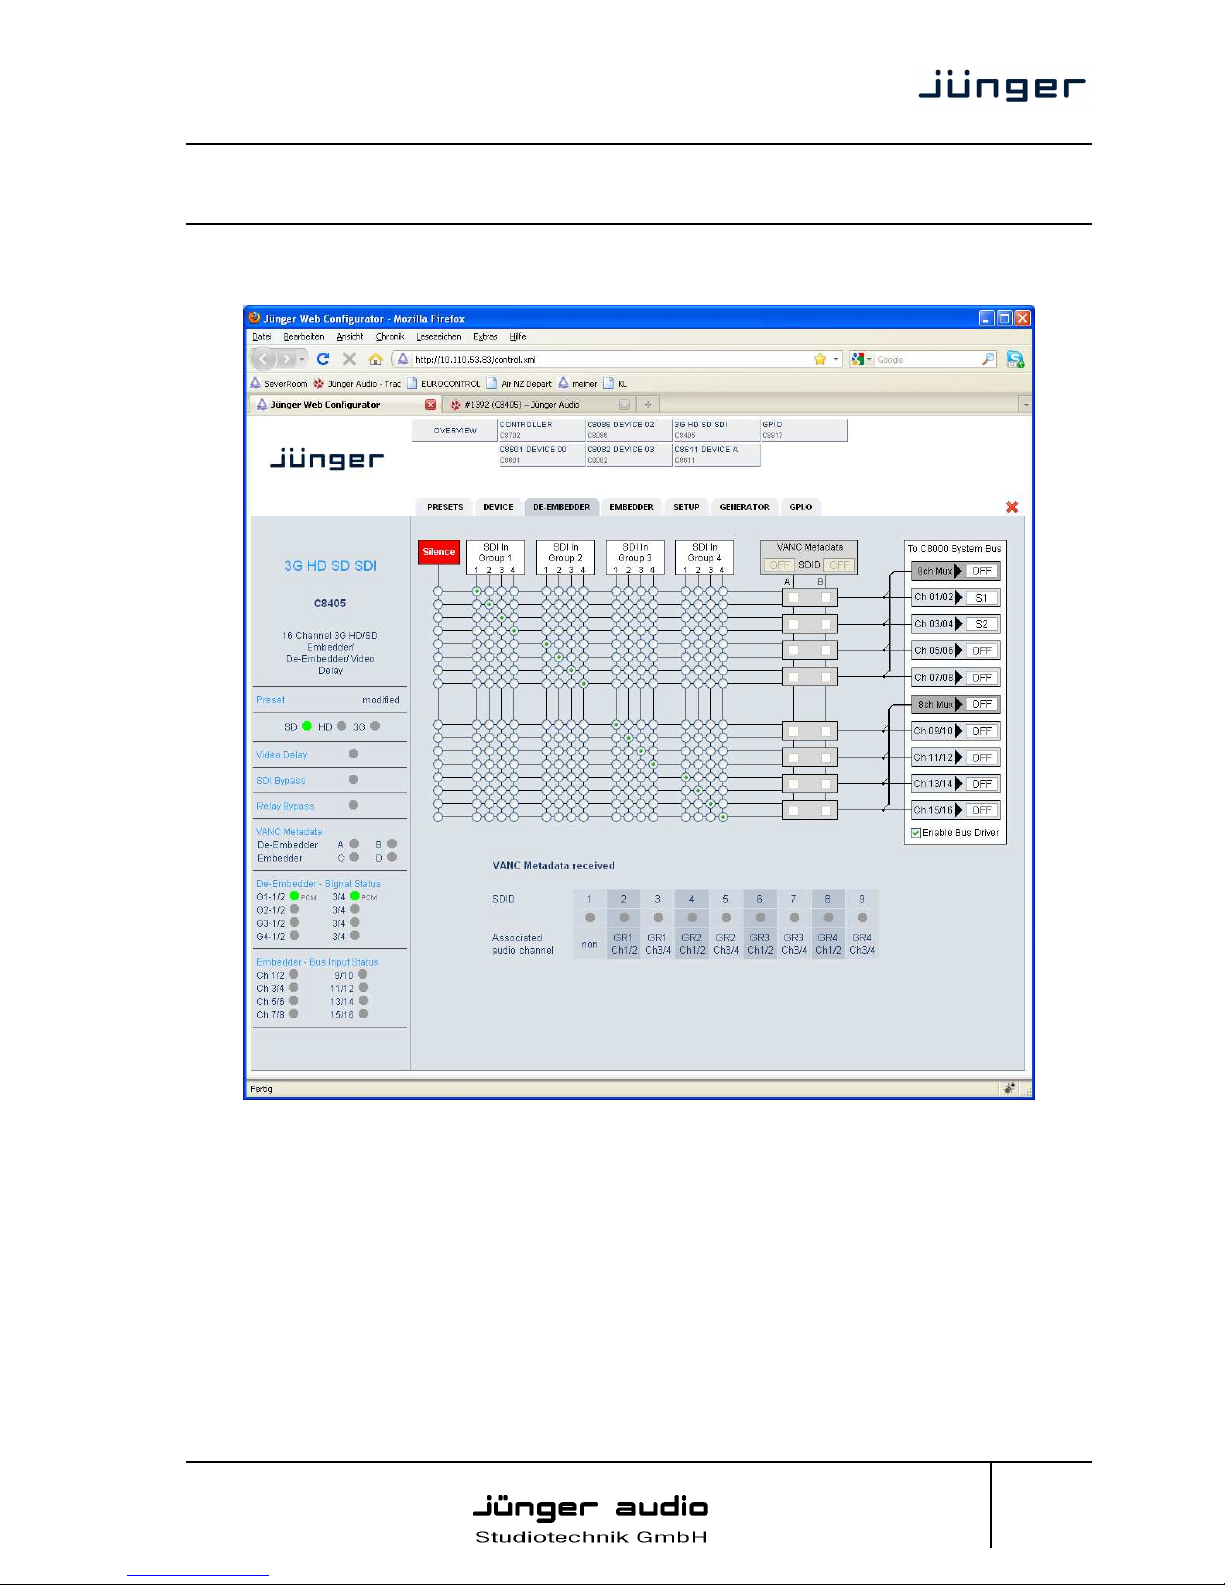Image resolution: width=1225 pixels, height=1585 pixels.
Task: Open the Air NZ Depart bookmark
Action: [x=519, y=384]
